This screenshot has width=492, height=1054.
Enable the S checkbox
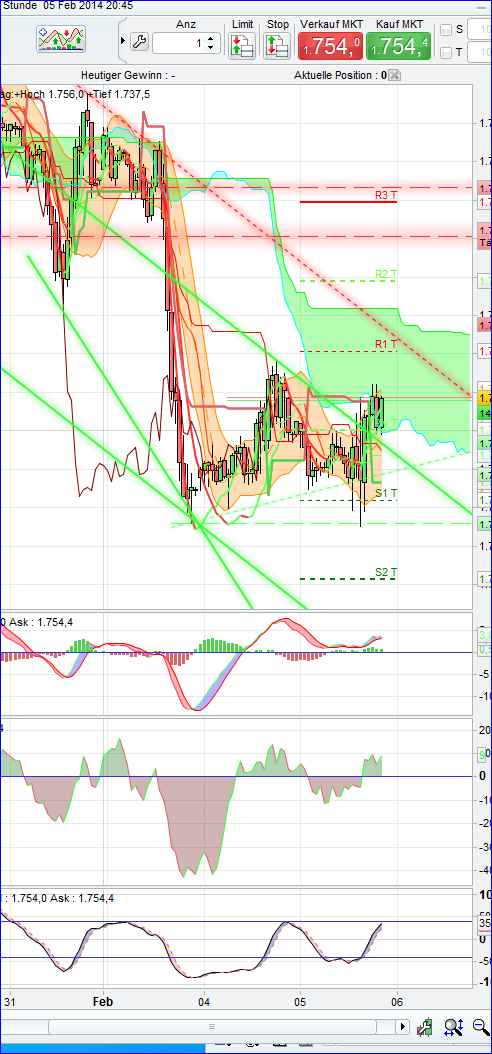[446, 30]
